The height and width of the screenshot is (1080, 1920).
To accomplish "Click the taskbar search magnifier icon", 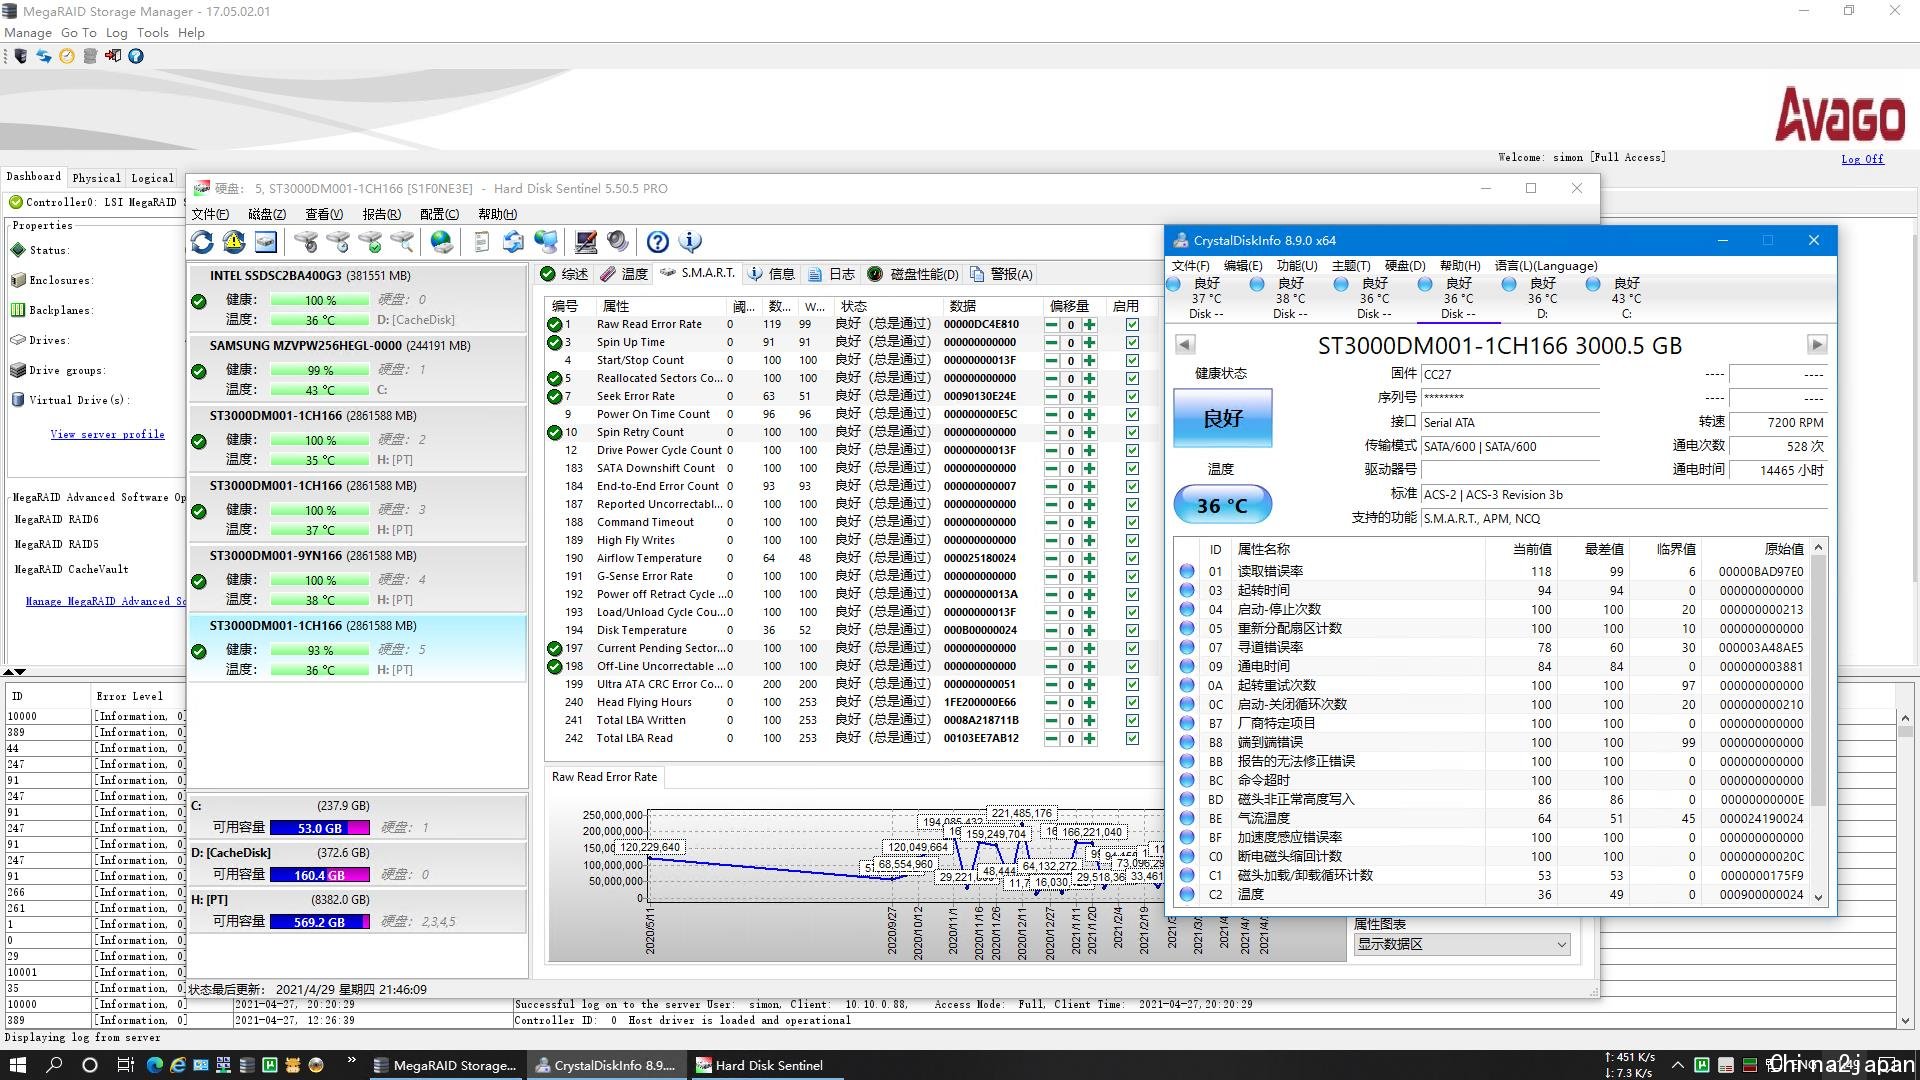I will (x=54, y=1065).
